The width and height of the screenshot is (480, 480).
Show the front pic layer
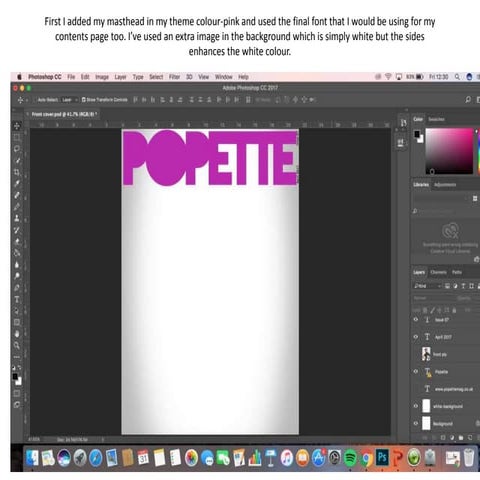pyautogui.click(x=416, y=354)
